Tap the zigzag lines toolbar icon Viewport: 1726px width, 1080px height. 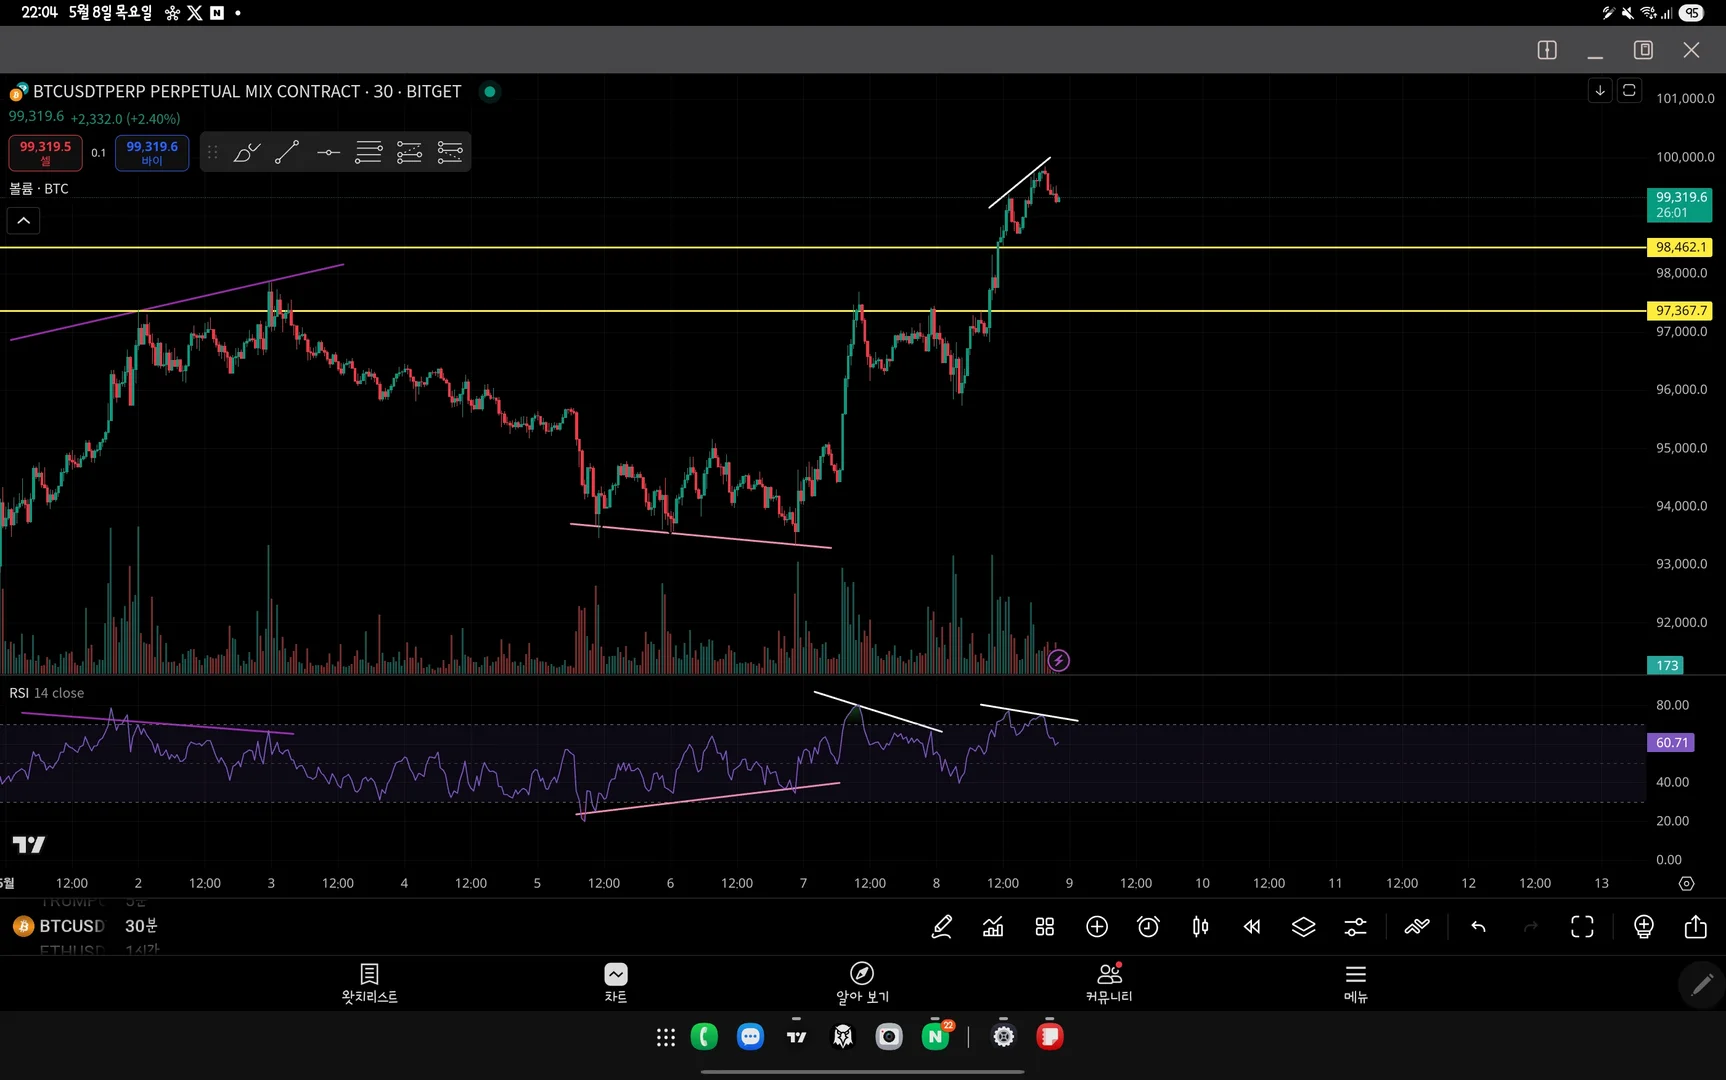tap(1417, 927)
